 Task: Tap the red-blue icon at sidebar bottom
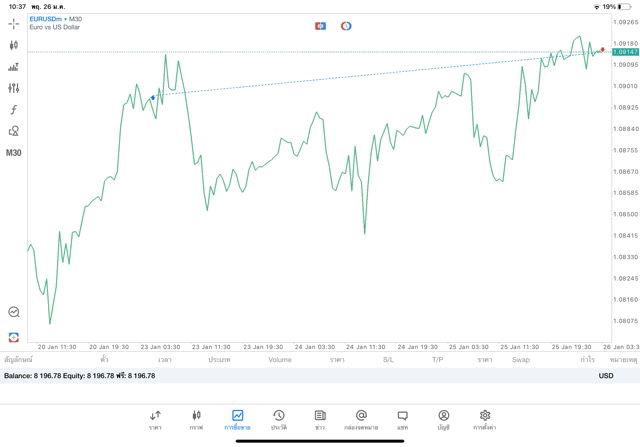[x=13, y=337]
